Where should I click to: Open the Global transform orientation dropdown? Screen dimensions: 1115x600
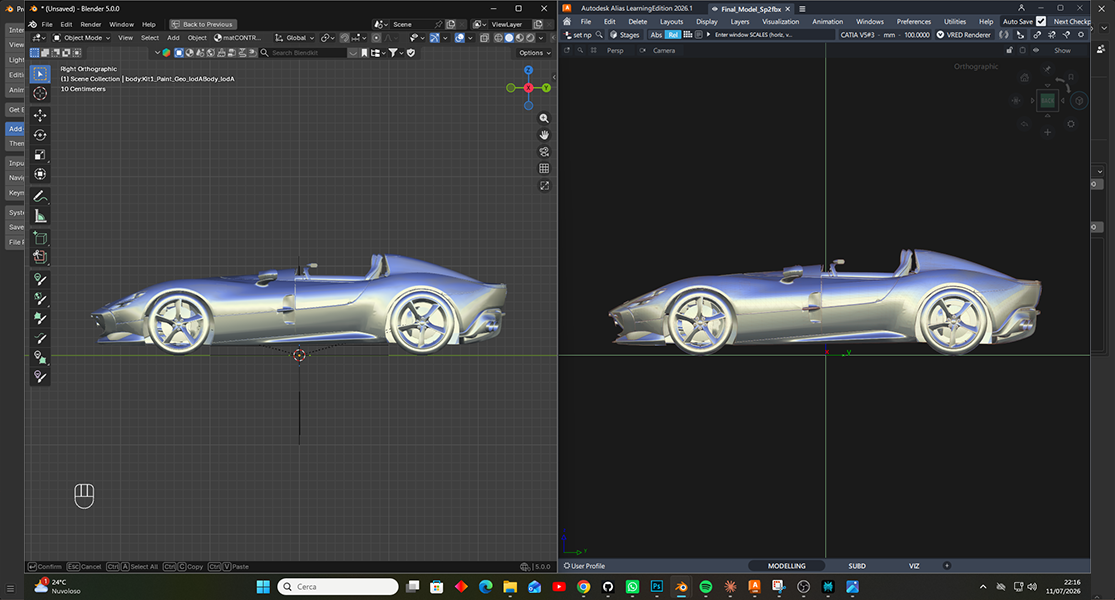point(294,38)
